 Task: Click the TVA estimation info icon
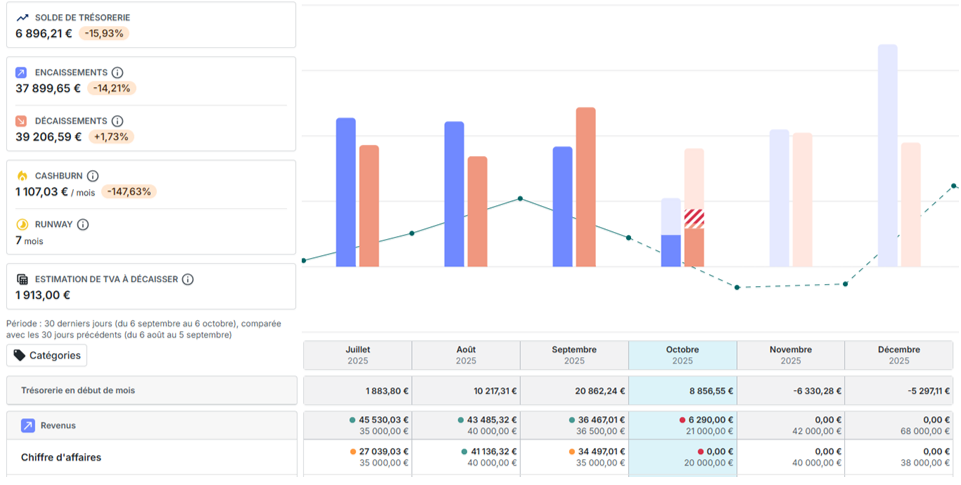[x=188, y=279]
